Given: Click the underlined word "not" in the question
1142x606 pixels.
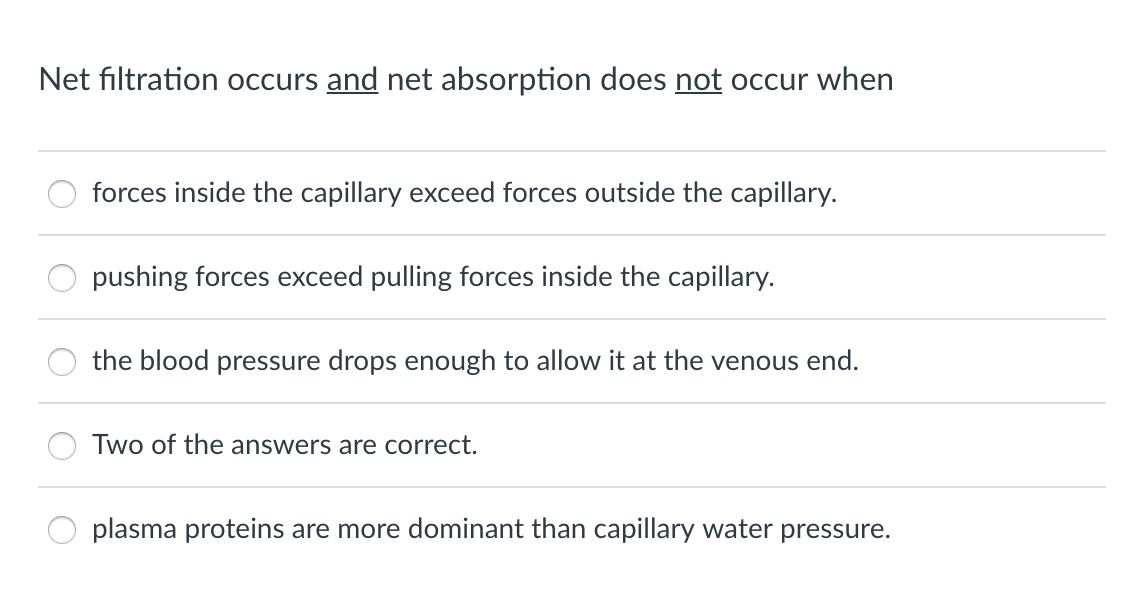Looking at the screenshot, I should (x=697, y=80).
